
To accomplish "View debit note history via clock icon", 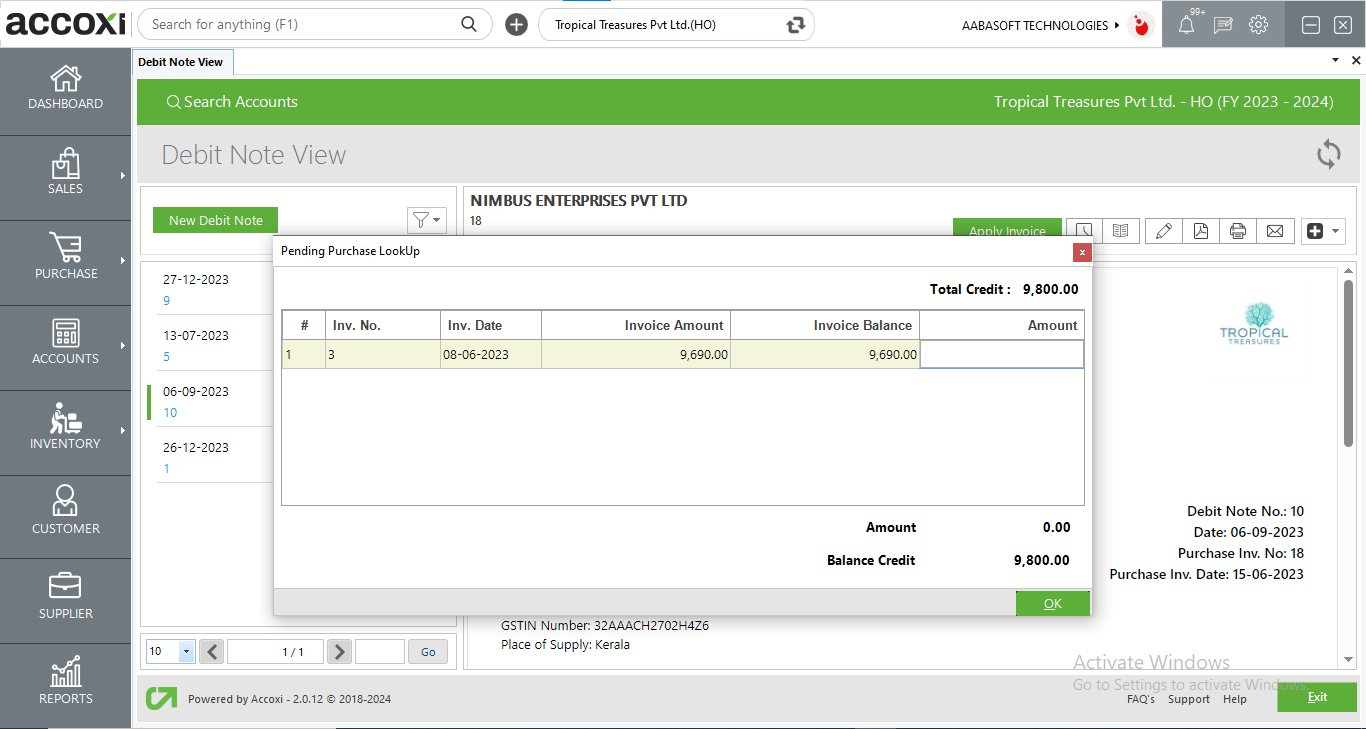I will point(1083,230).
